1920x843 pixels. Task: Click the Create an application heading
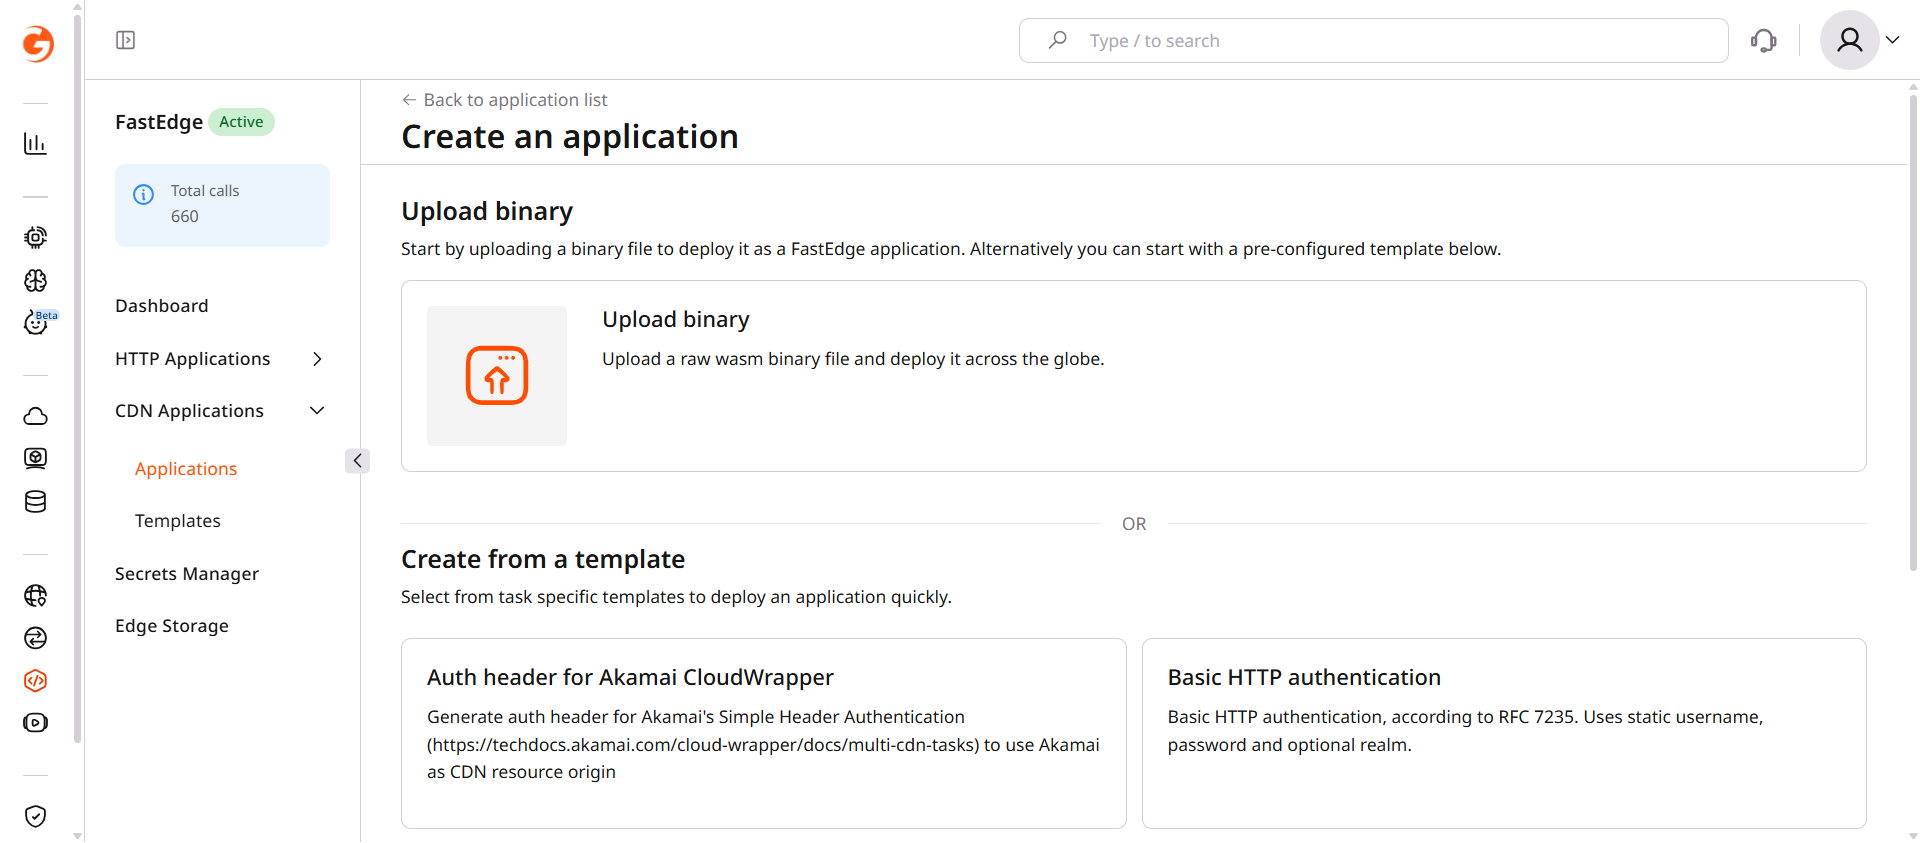570,137
